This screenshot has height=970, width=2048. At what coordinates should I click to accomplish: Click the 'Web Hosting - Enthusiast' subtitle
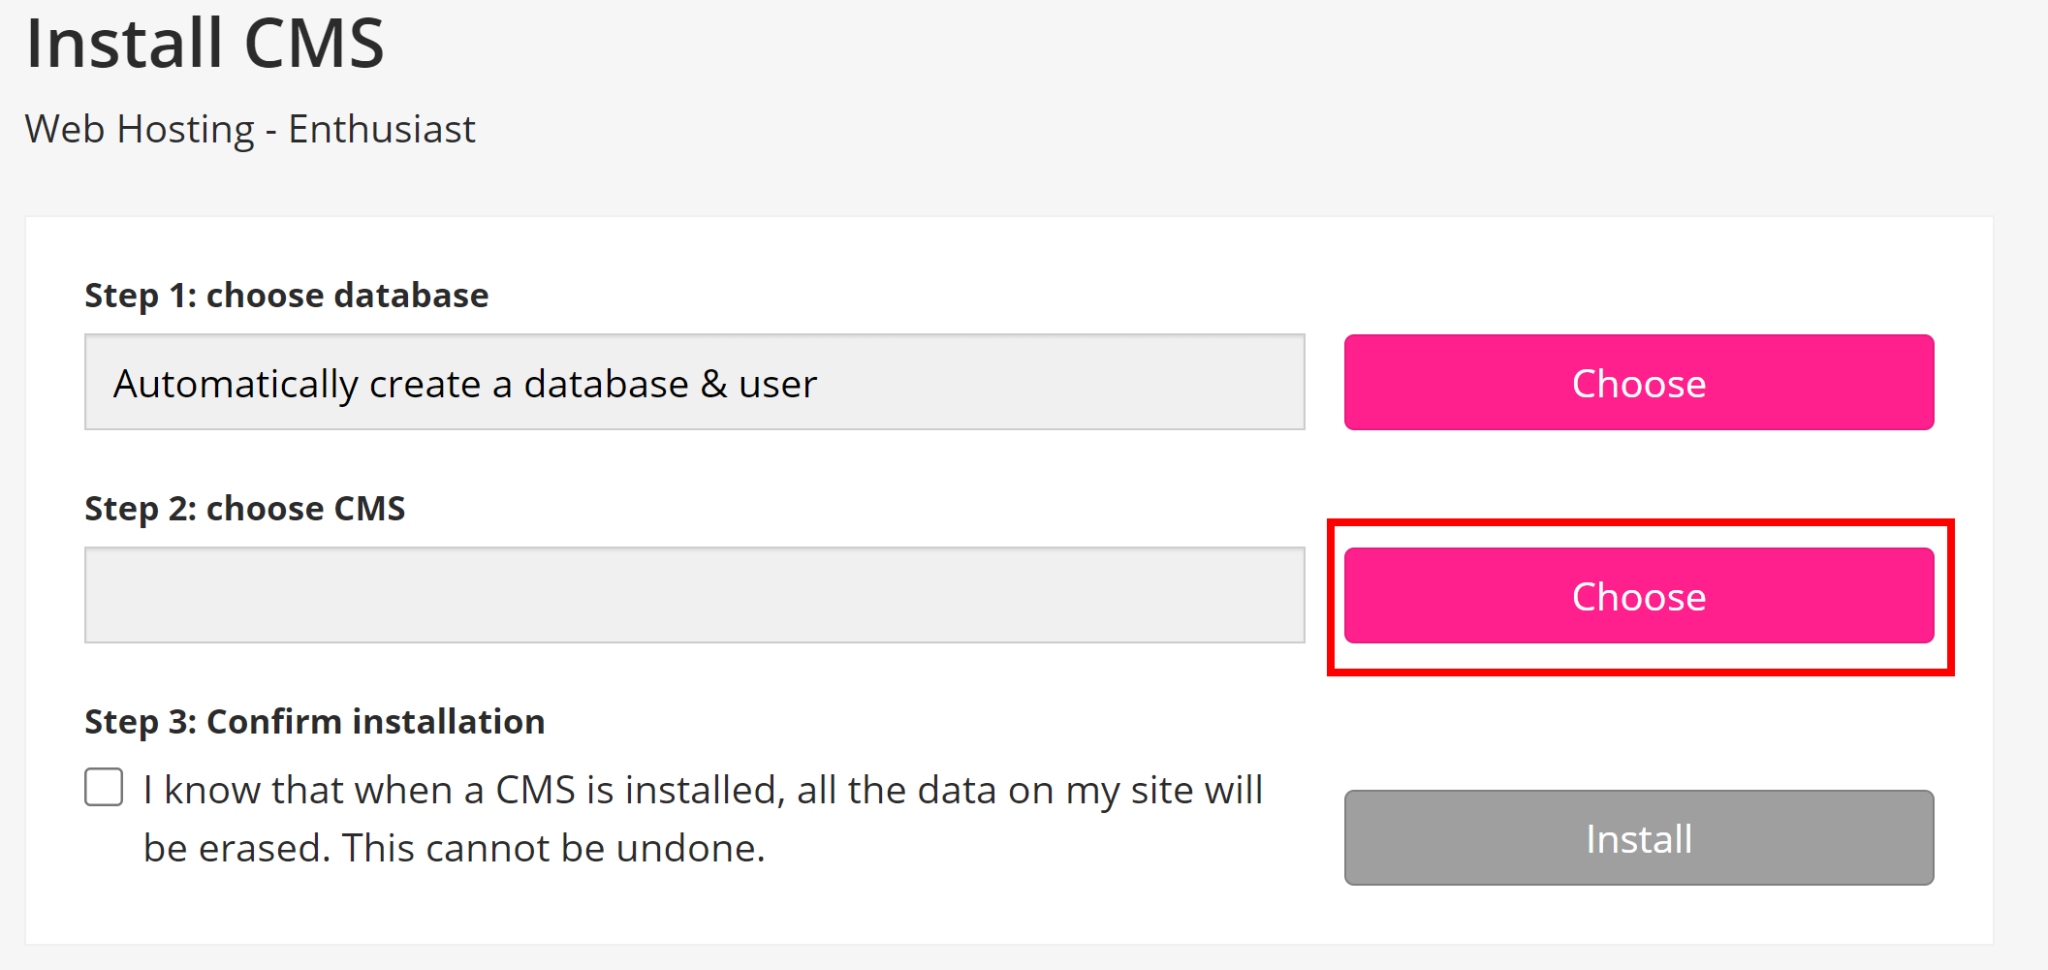coord(250,130)
